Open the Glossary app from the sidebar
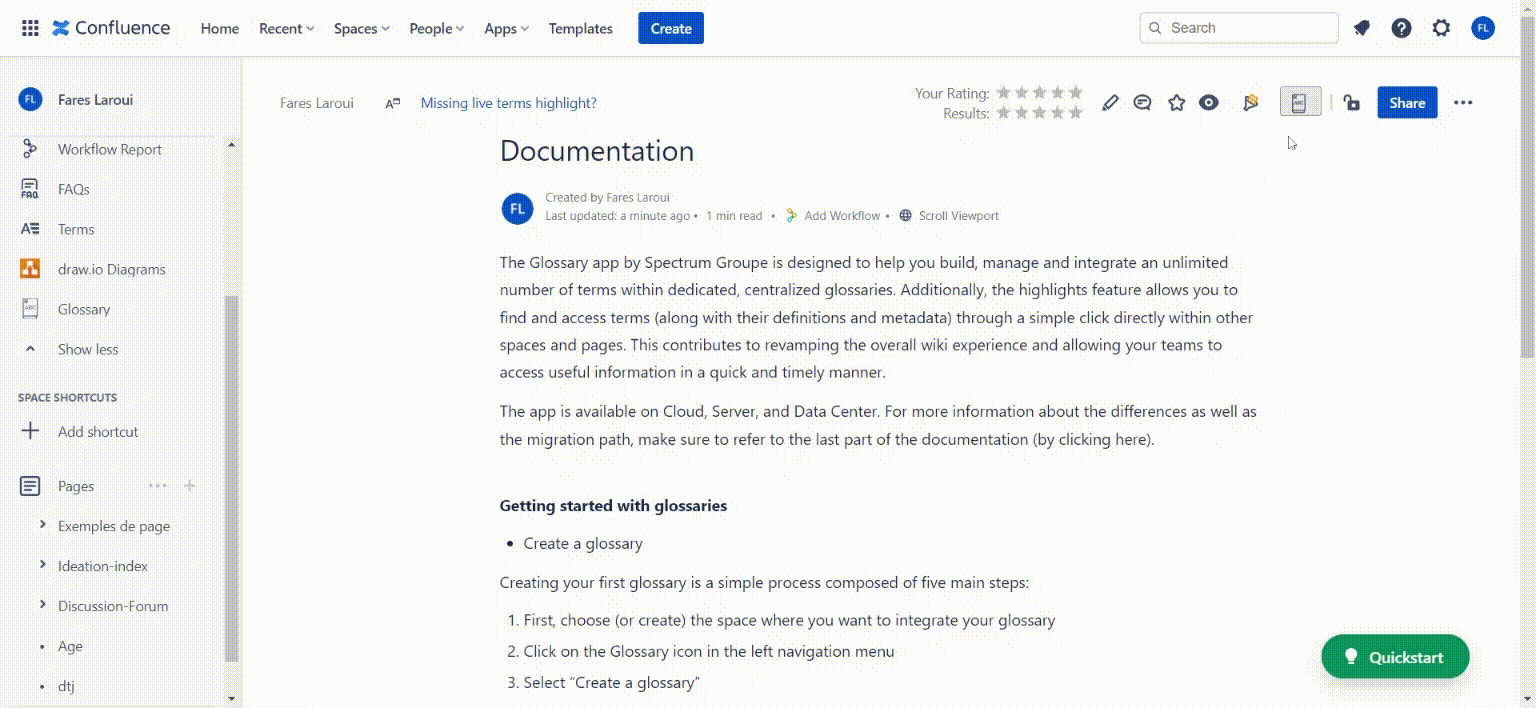The width and height of the screenshot is (1536, 708). (x=83, y=309)
